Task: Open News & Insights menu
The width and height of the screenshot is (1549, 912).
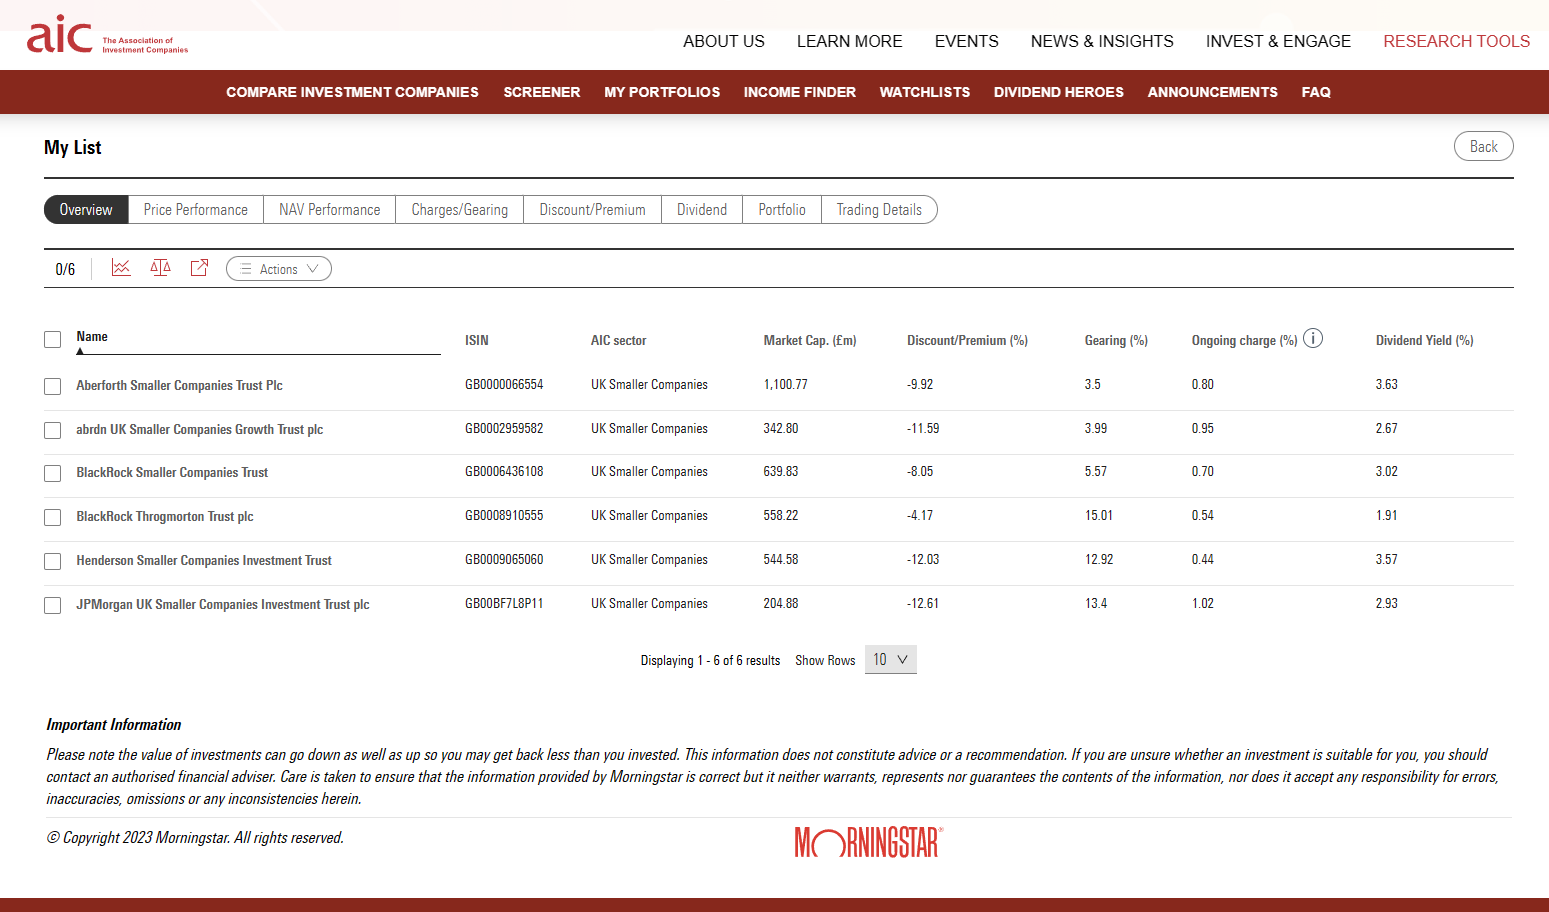Action: point(1102,41)
